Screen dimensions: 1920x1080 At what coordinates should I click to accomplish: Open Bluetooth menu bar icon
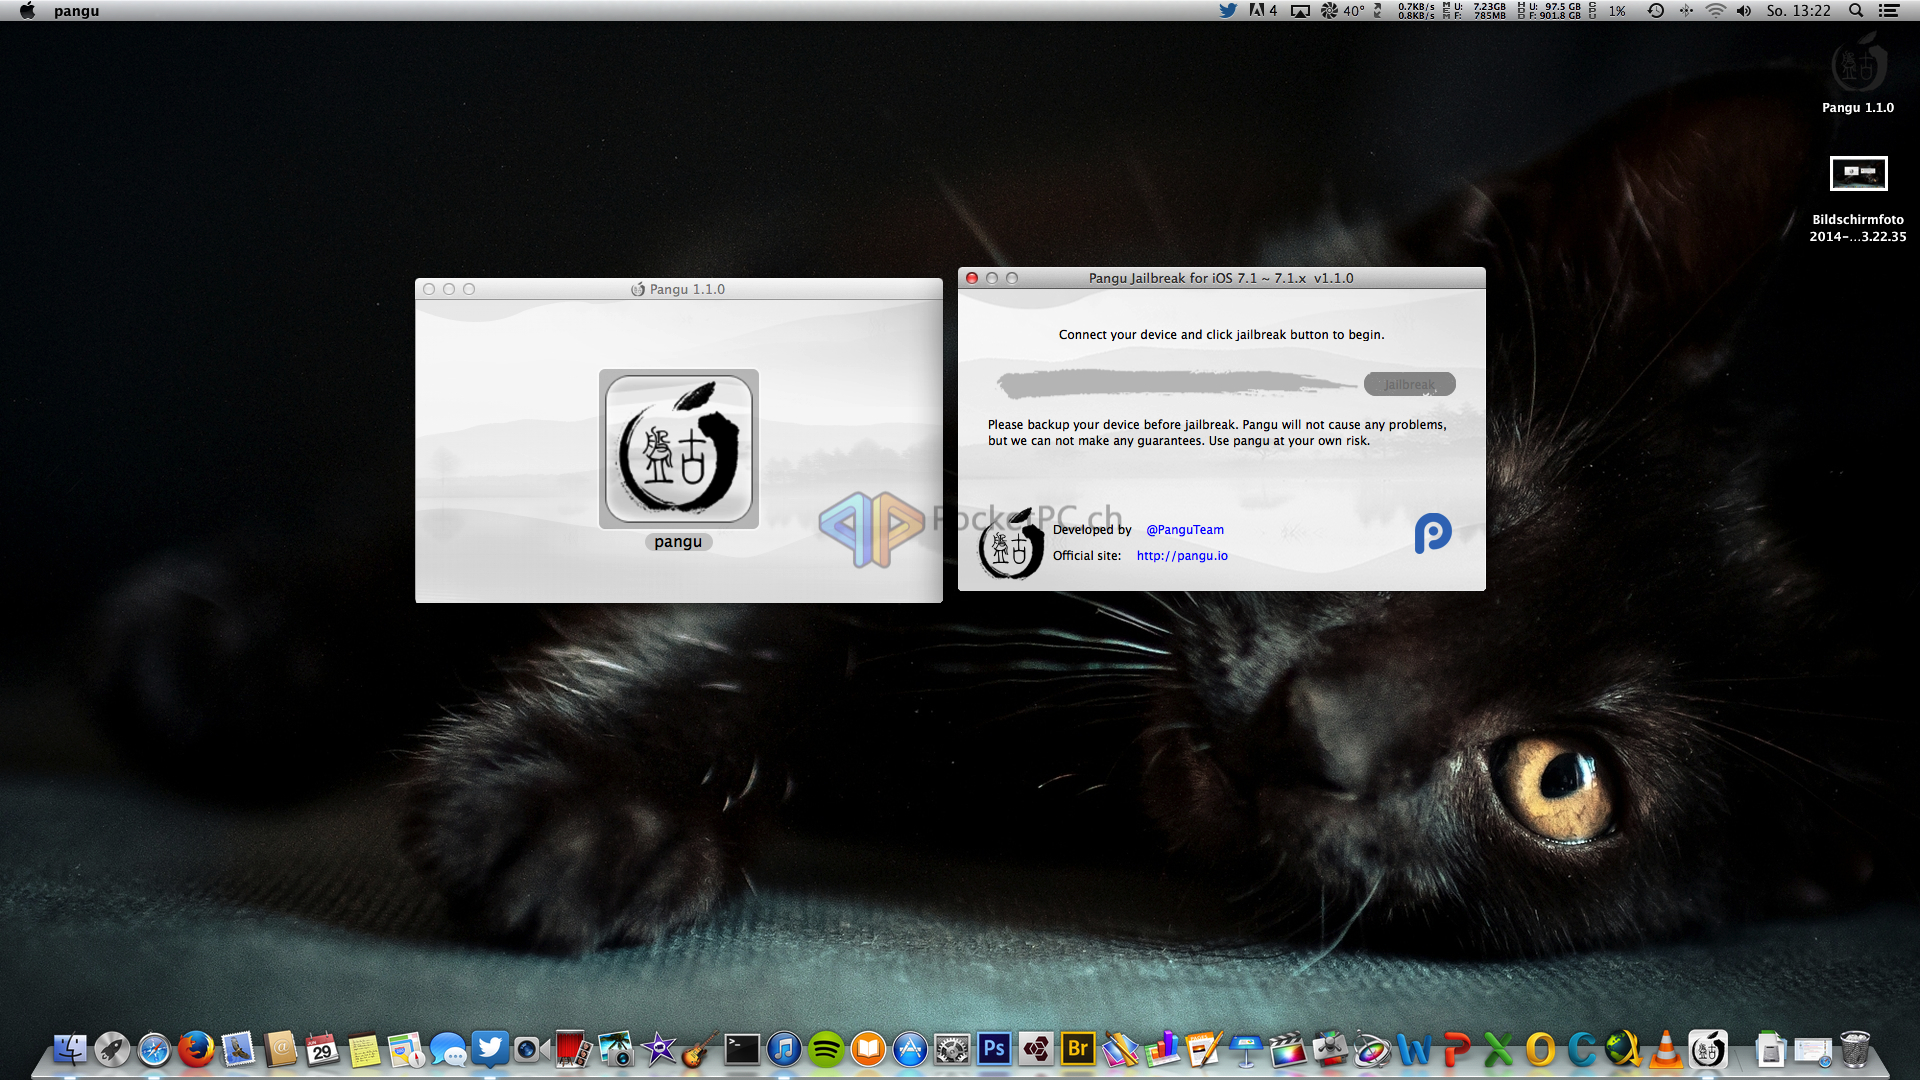1686,11
